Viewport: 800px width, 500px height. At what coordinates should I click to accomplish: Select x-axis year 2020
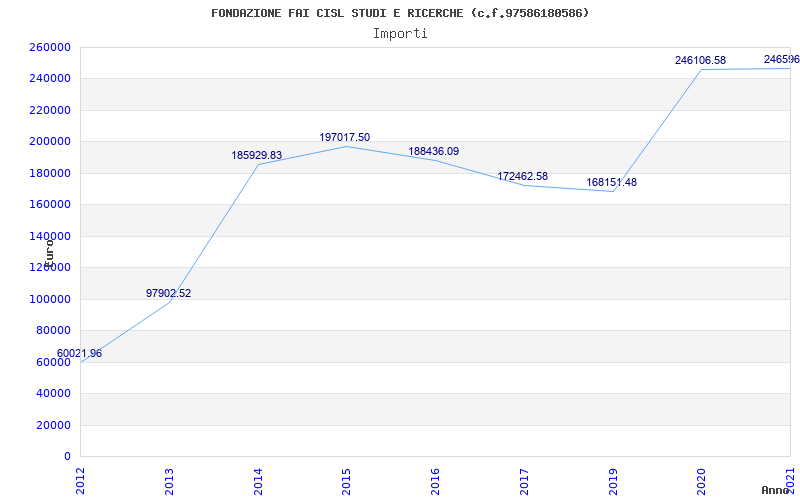[702, 481]
